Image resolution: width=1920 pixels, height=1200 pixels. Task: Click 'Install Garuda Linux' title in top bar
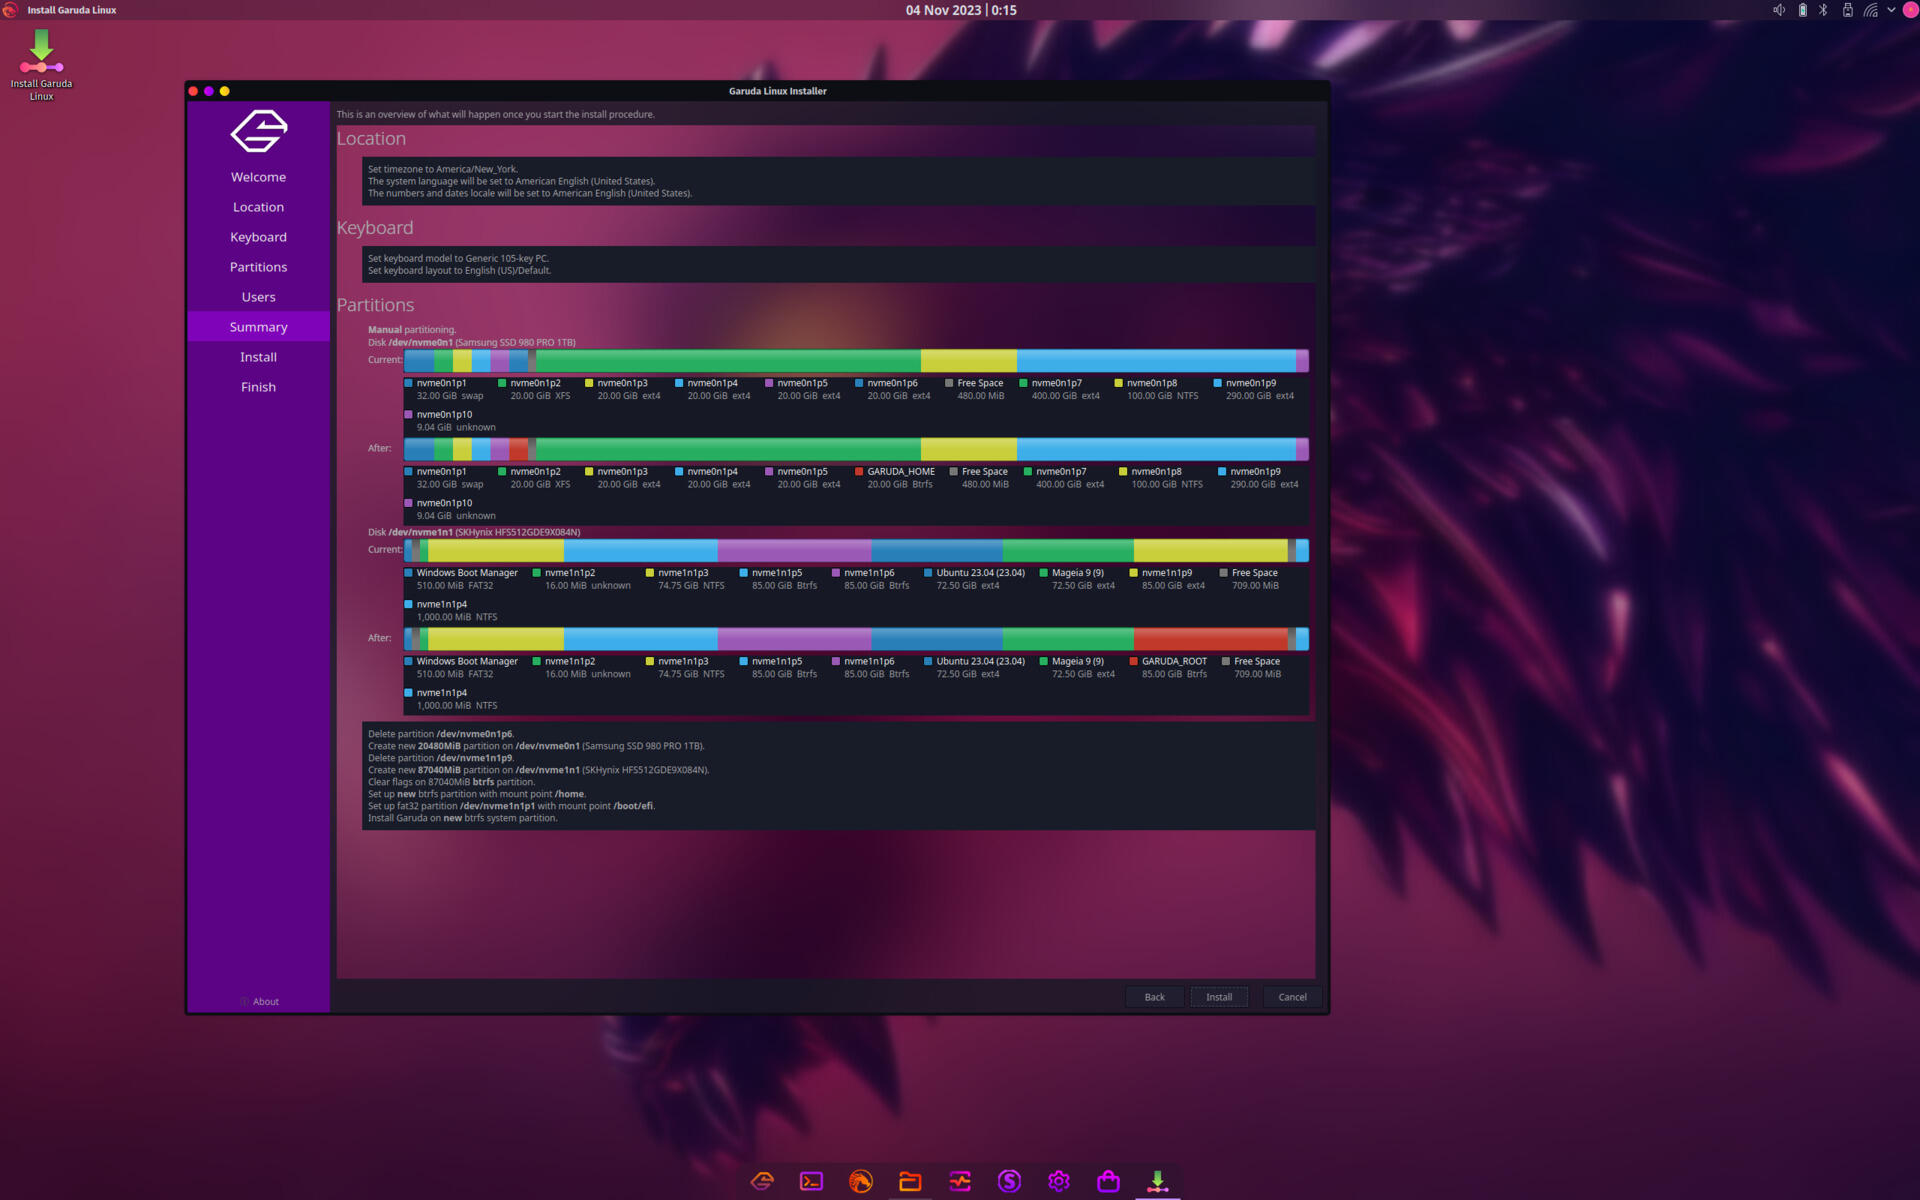72,10
